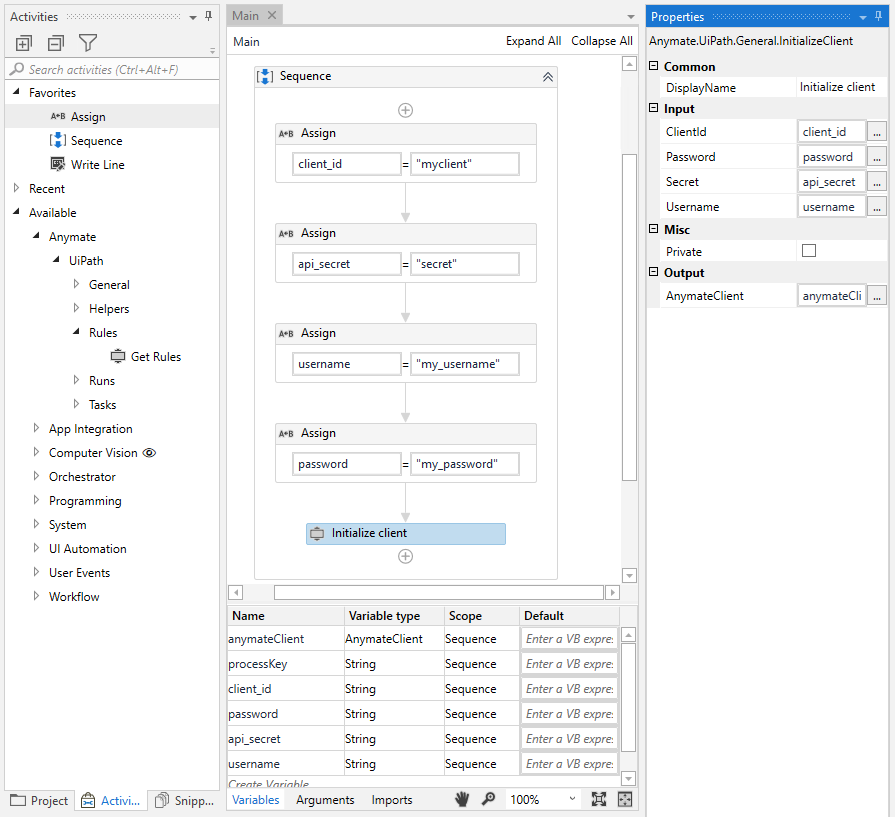Open the ellipsis button for ClientId
Viewport: 895px width, 817px height.
pos(876,132)
